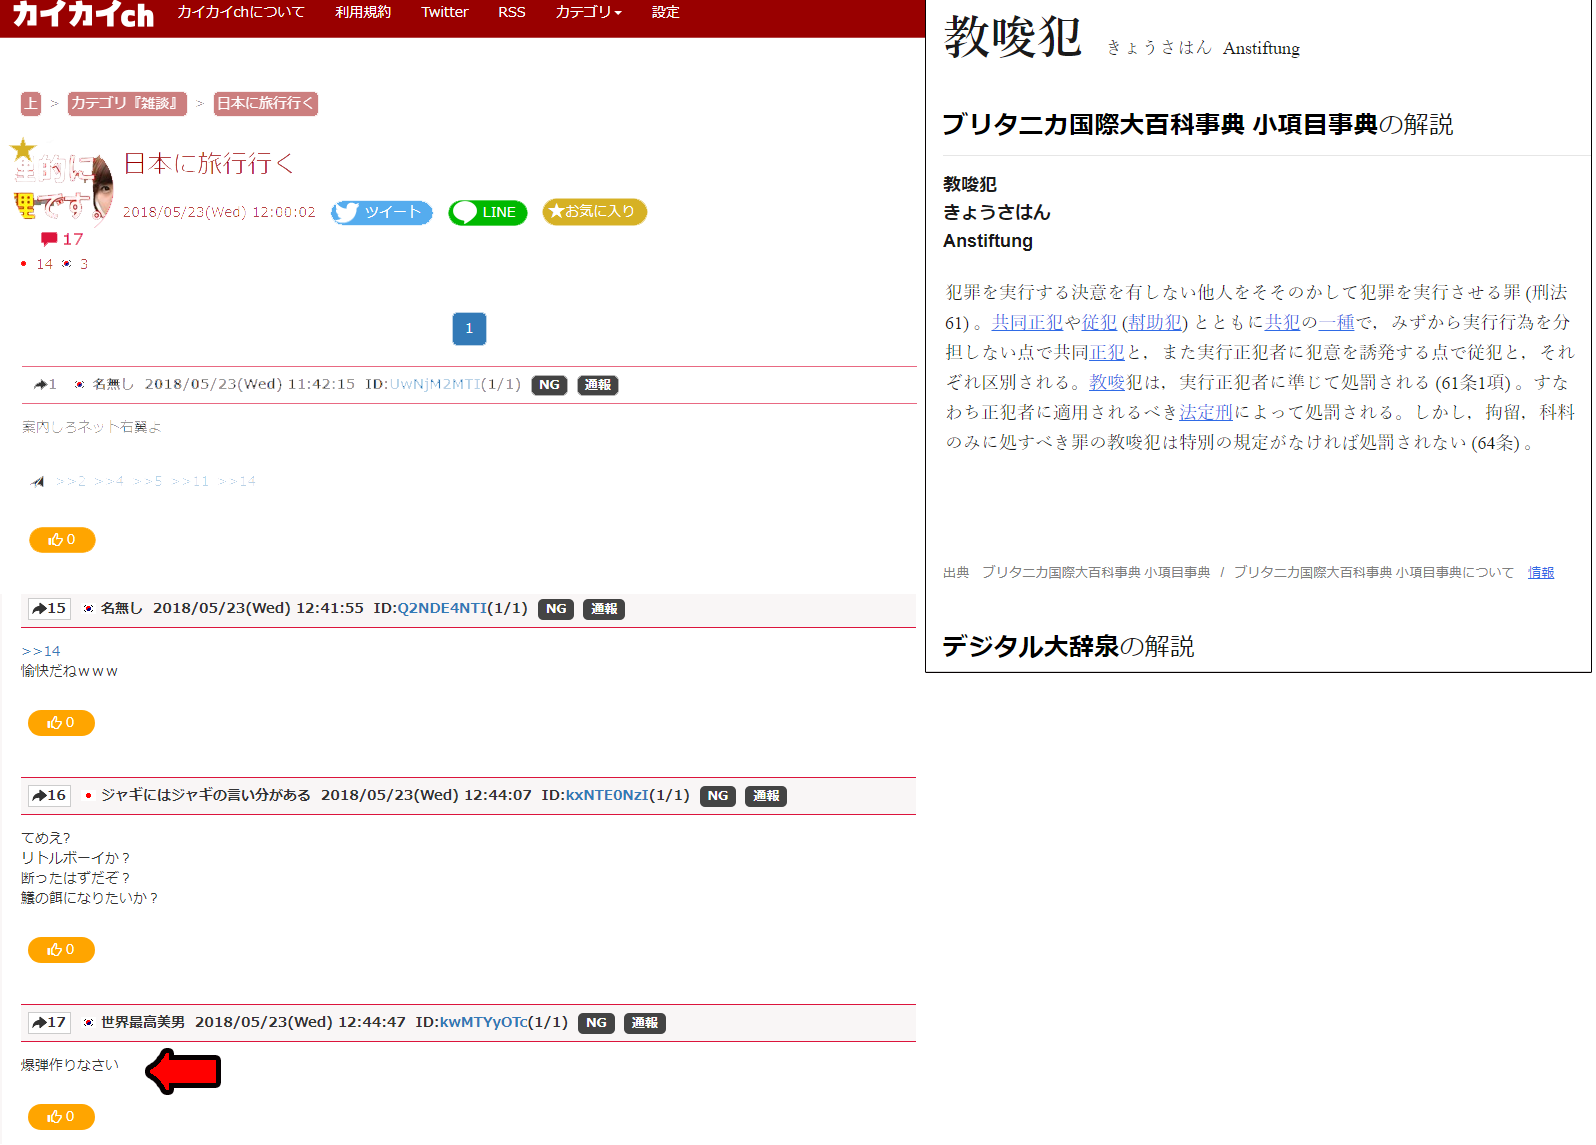Image resolution: width=1596 pixels, height=1145 pixels.
Task: Click reply arrow on post 17
Action: [x=48, y=1023]
